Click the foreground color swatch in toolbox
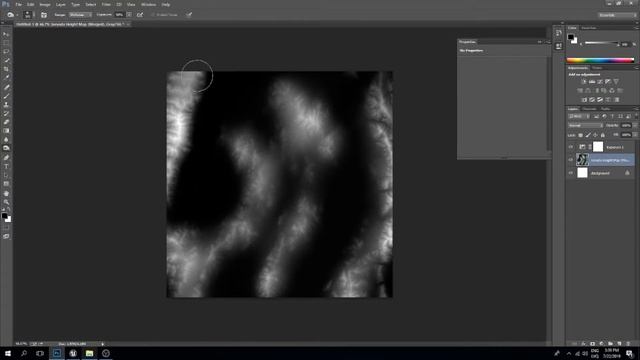Viewport: 640px width, 360px height. click(4, 216)
